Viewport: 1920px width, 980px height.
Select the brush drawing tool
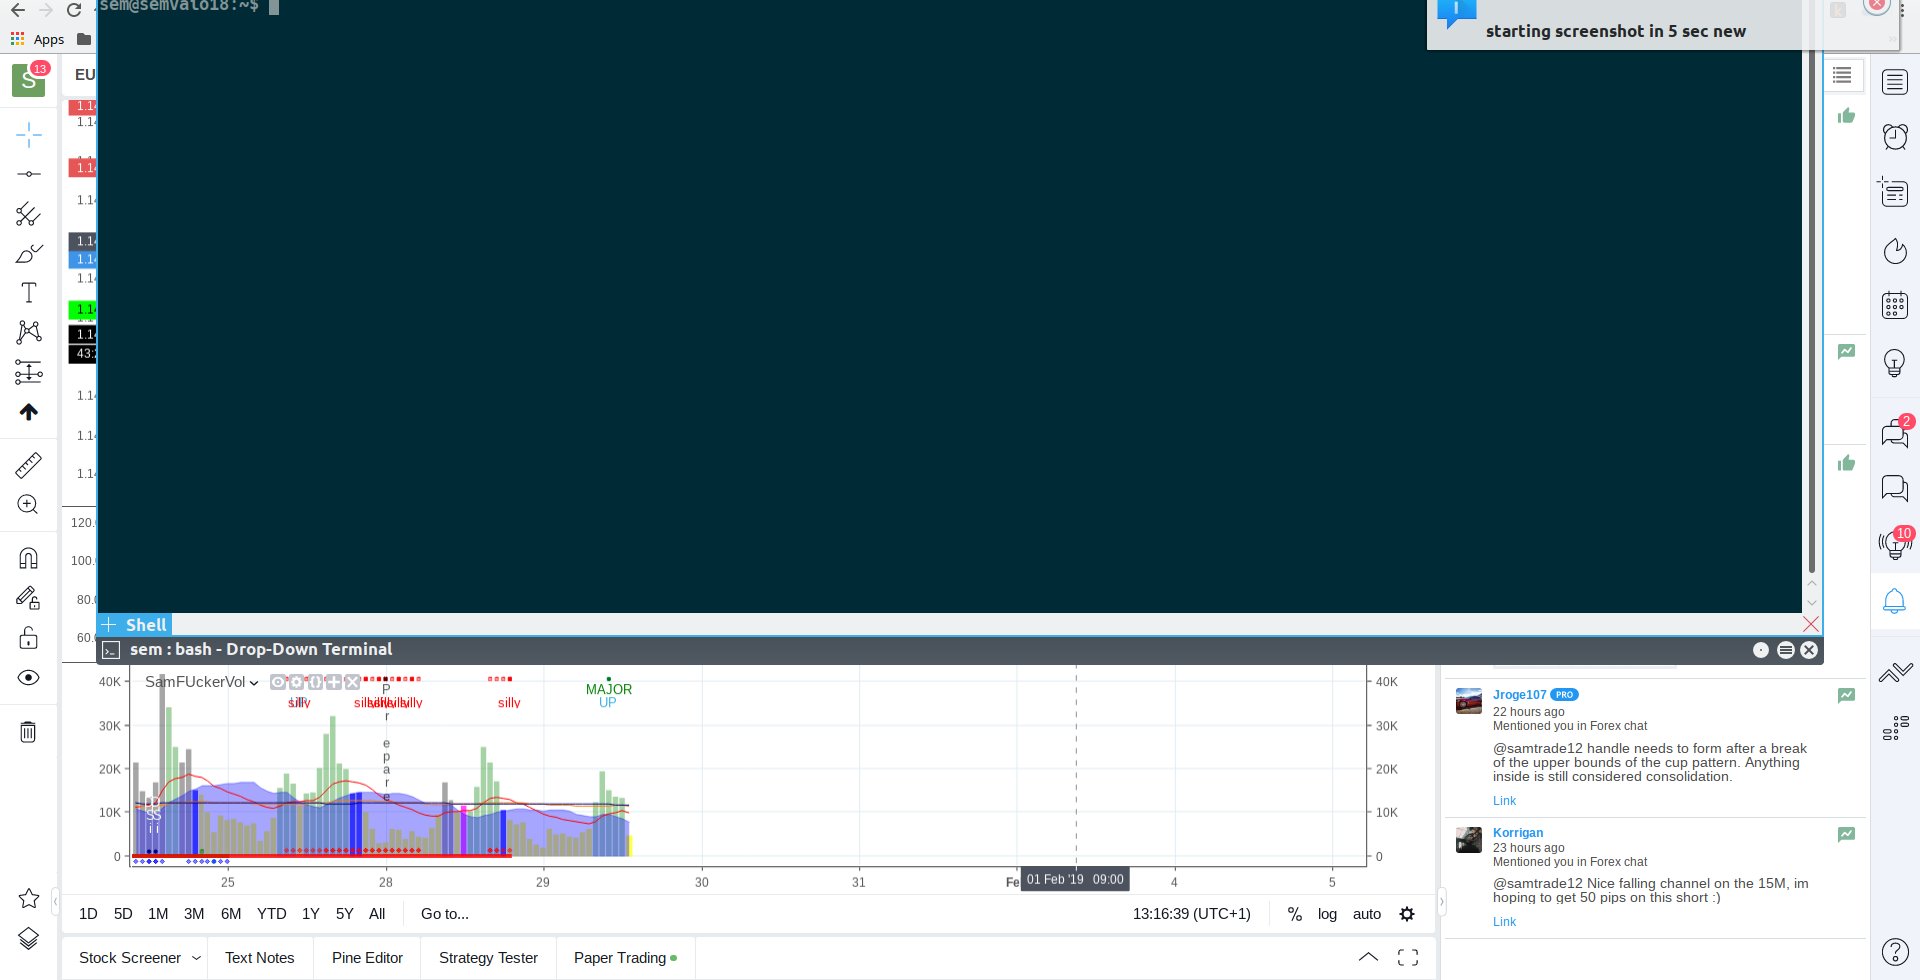[28, 254]
